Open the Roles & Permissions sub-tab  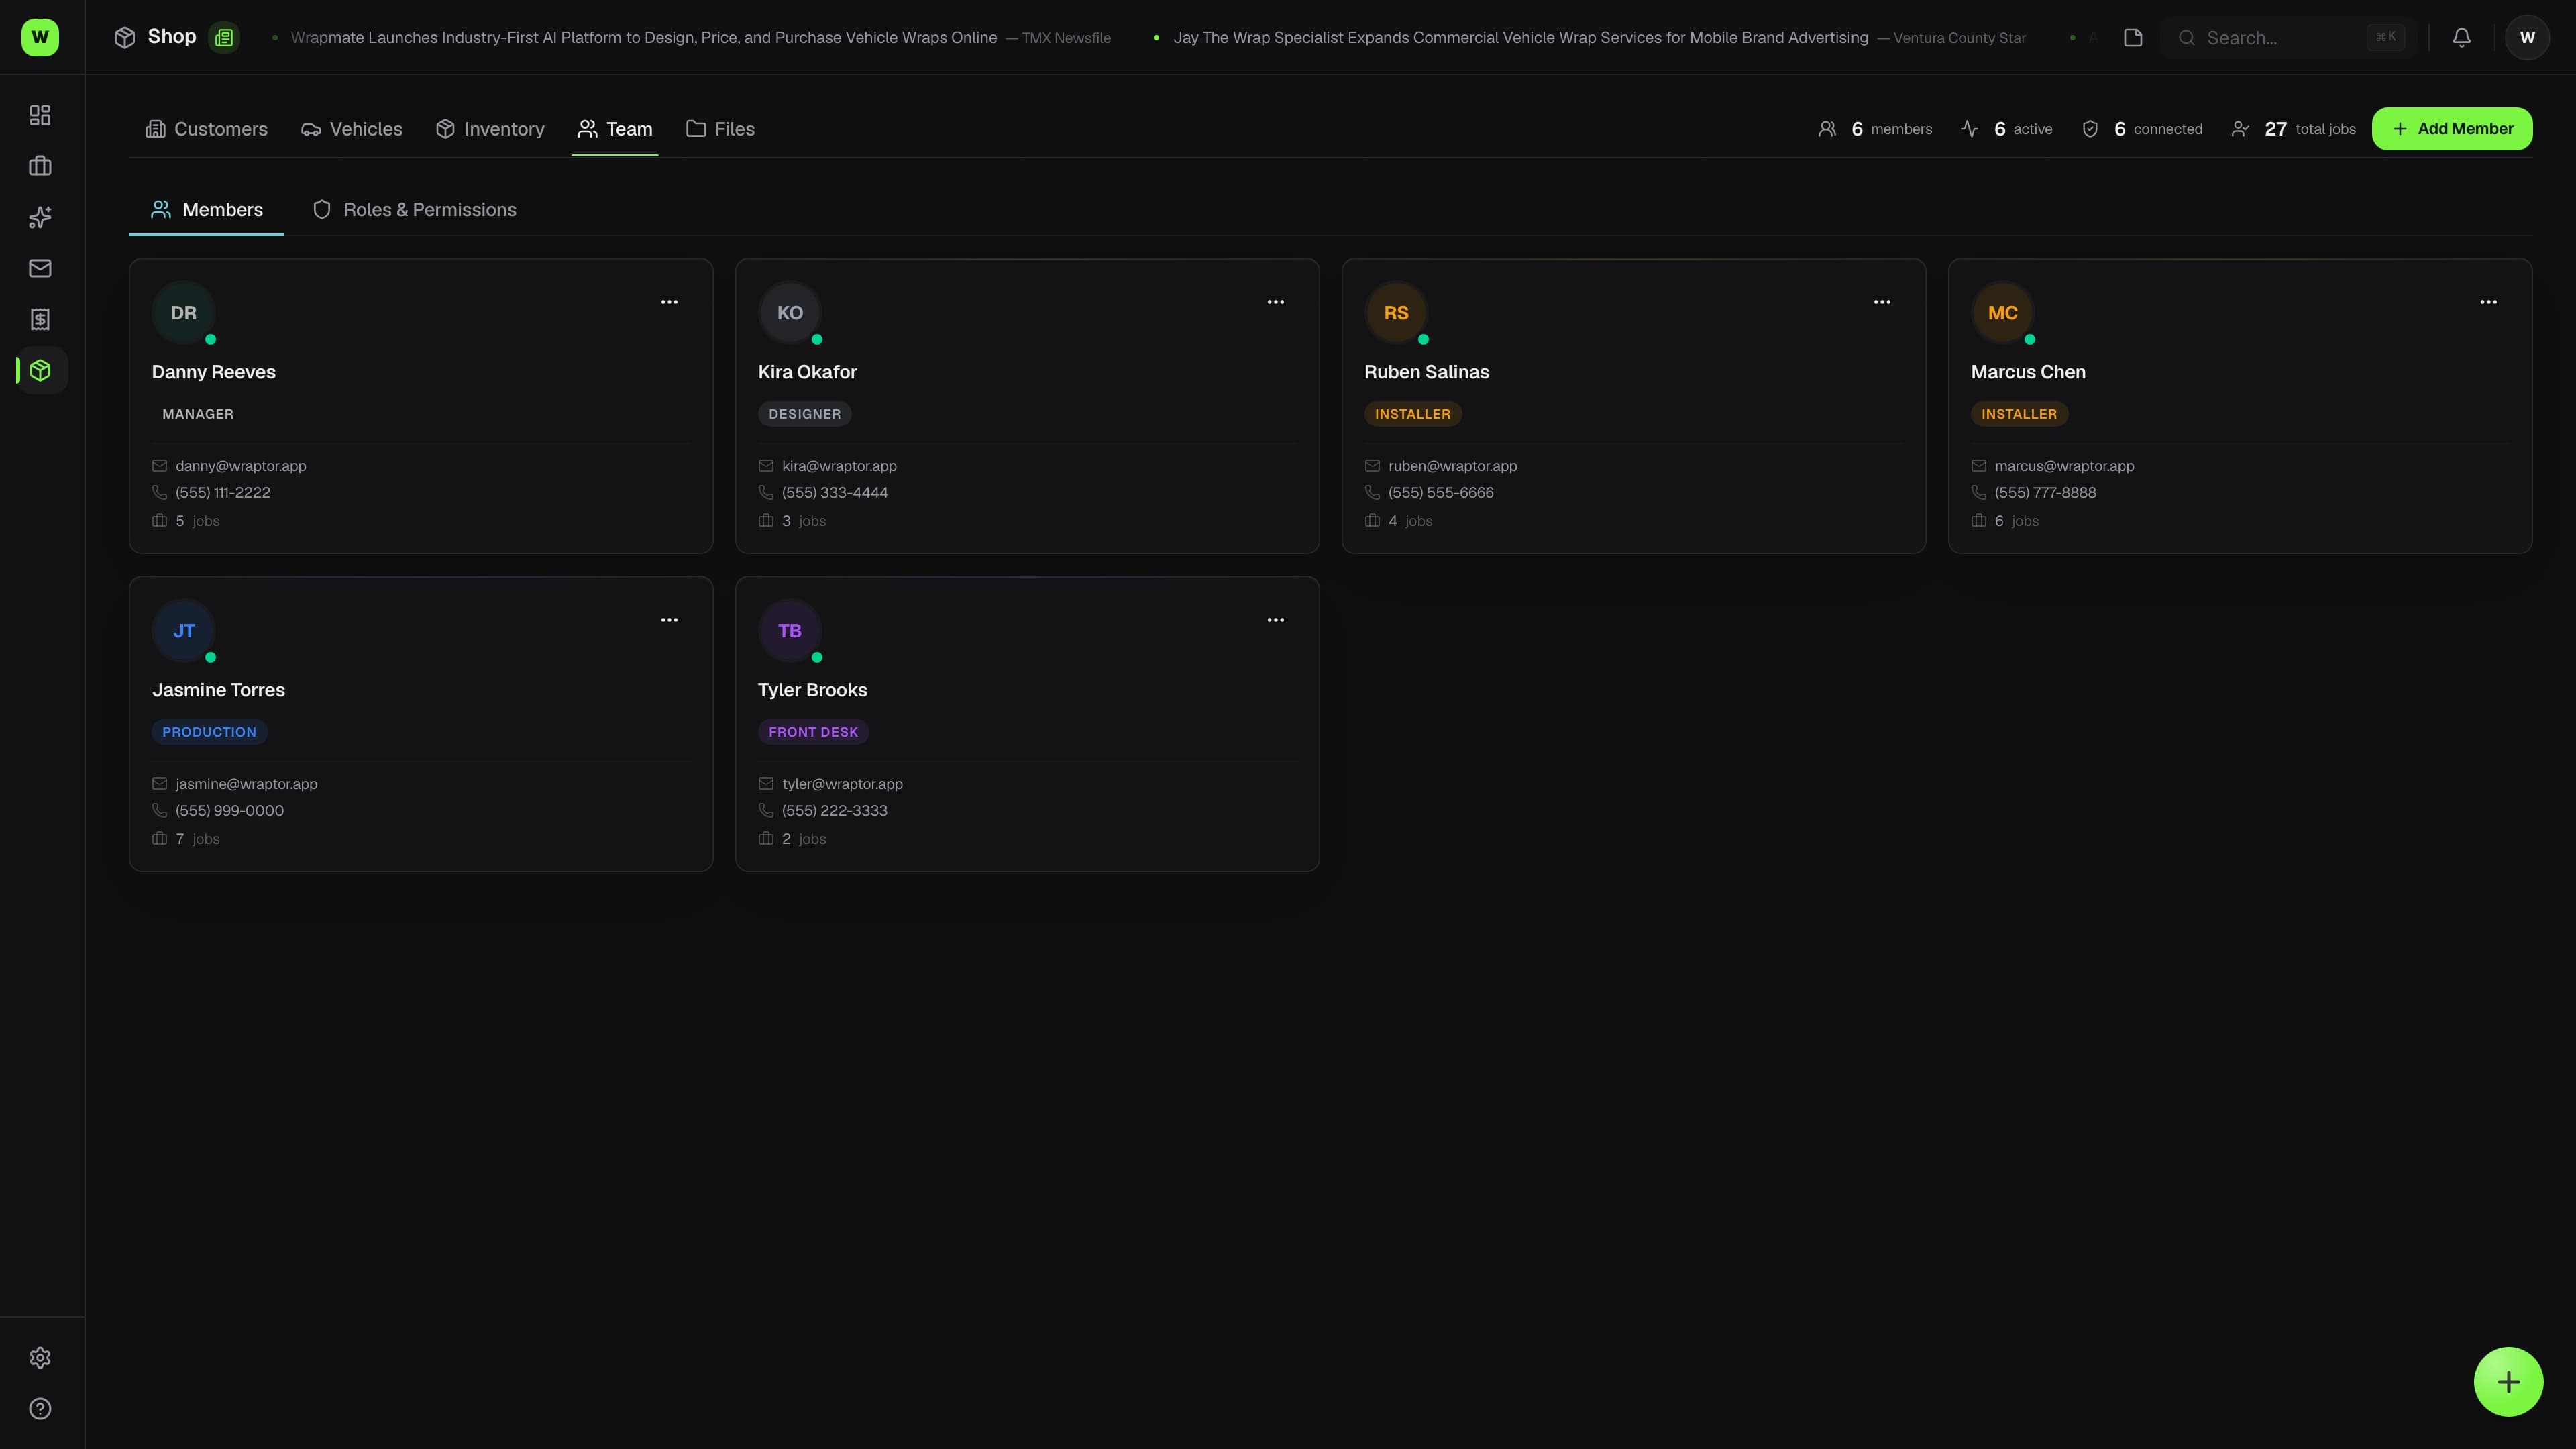pyautogui.click(x=415, y=210)
